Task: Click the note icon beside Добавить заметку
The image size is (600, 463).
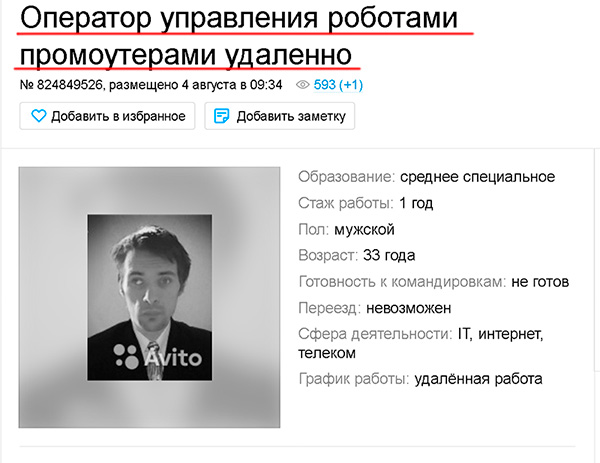Action: pos(221,116)
